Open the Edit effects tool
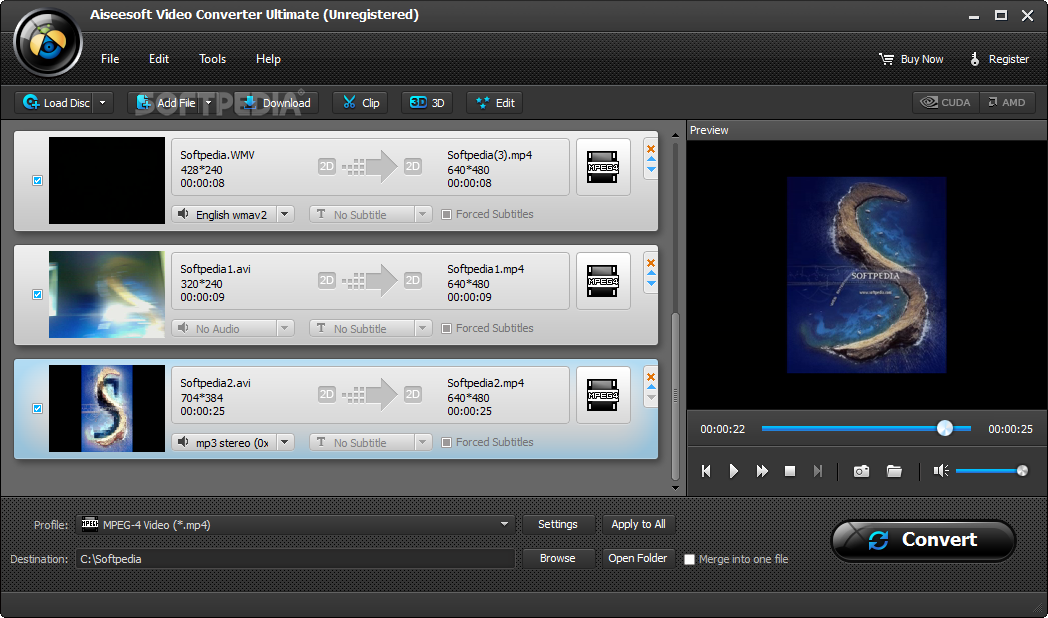 495,103
